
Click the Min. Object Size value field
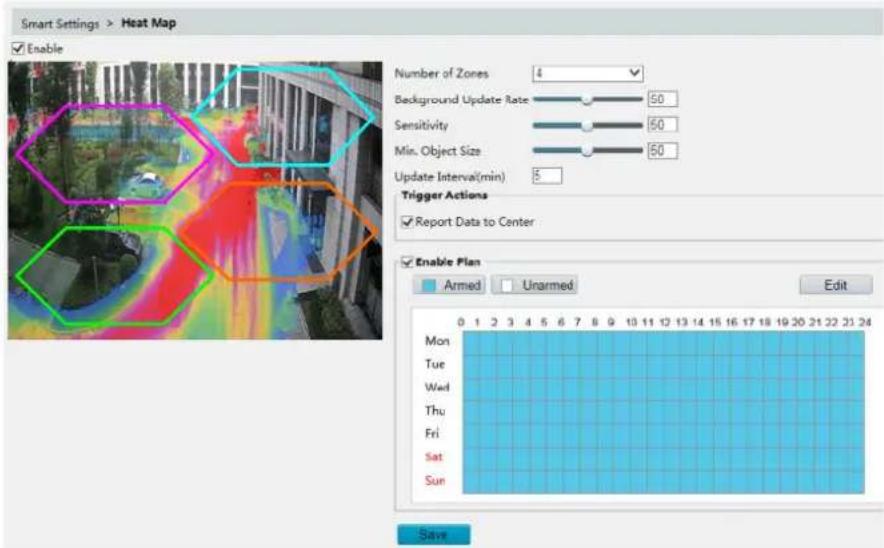coord(662,151)
